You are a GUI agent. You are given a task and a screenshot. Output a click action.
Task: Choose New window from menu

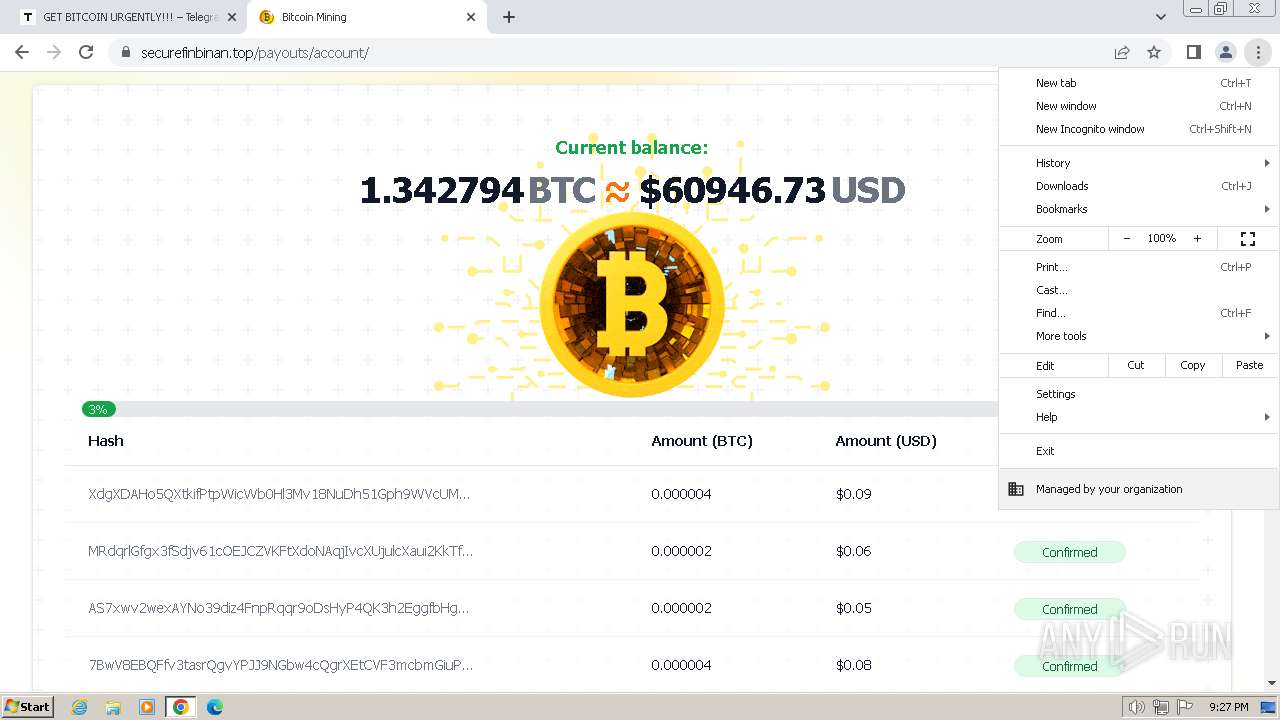(1139, 106)
